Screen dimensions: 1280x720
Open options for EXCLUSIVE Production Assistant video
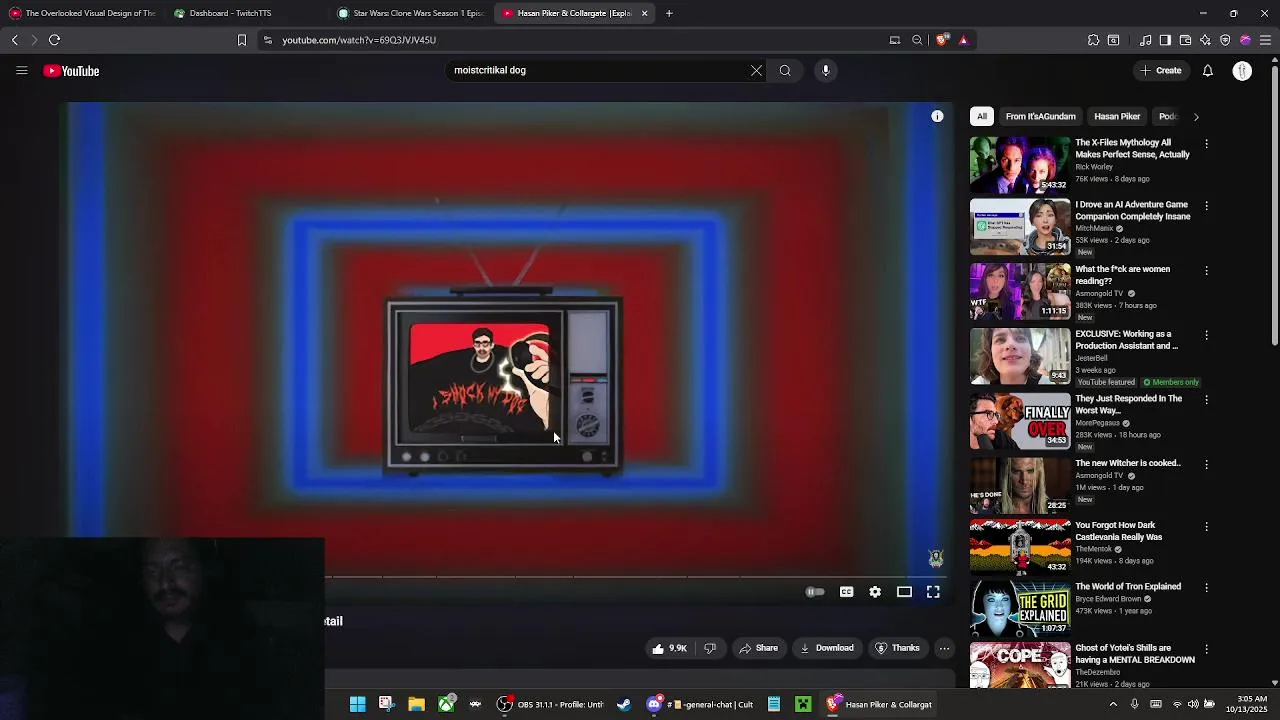tap(1206, 336)
